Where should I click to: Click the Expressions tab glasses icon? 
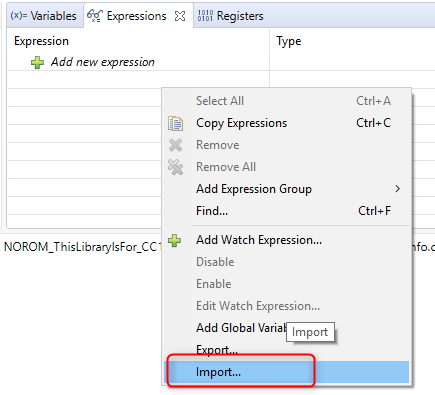pos(94,16)
